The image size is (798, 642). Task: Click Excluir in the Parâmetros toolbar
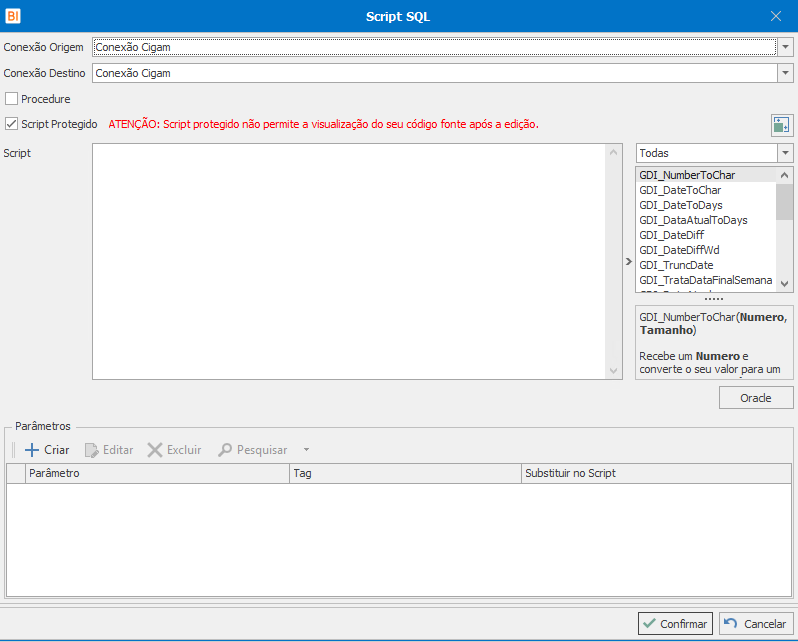coord(175,450)
